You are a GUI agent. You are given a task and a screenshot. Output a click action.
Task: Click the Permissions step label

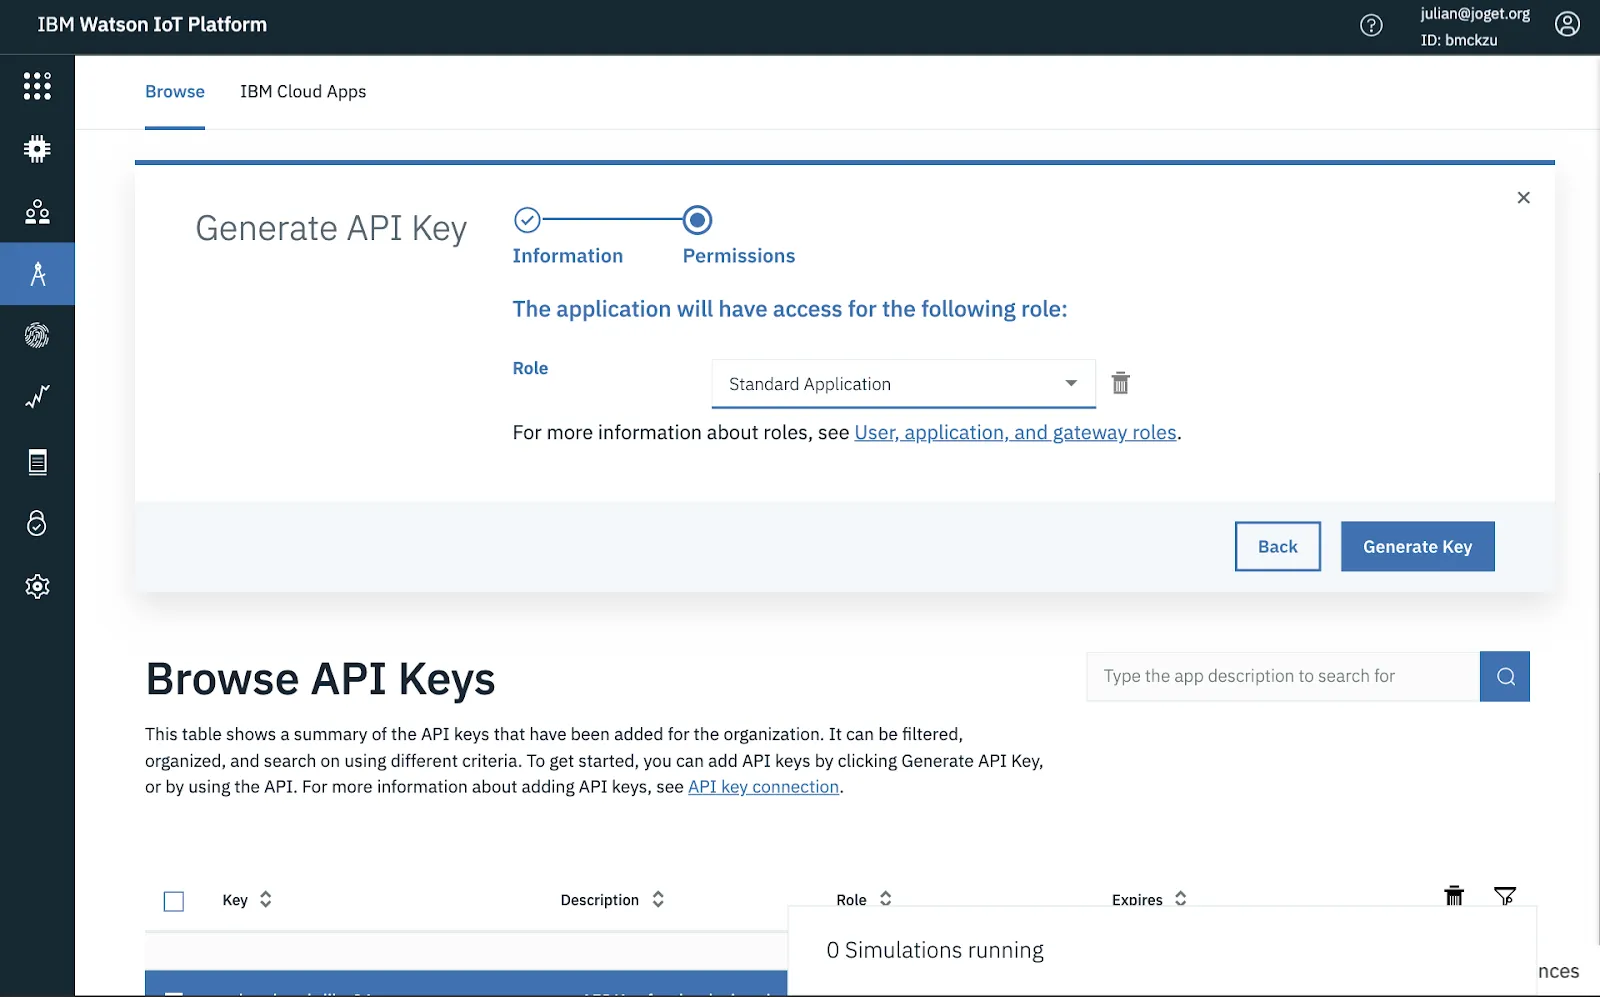[739, 256]
